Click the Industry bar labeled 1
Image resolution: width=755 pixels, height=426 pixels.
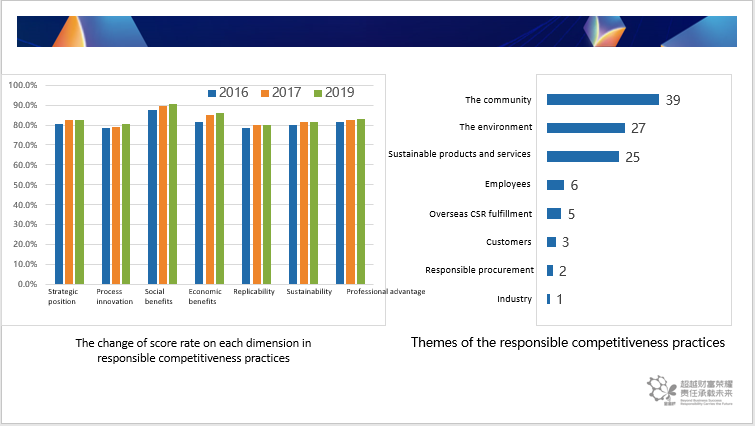pos(548,299)
